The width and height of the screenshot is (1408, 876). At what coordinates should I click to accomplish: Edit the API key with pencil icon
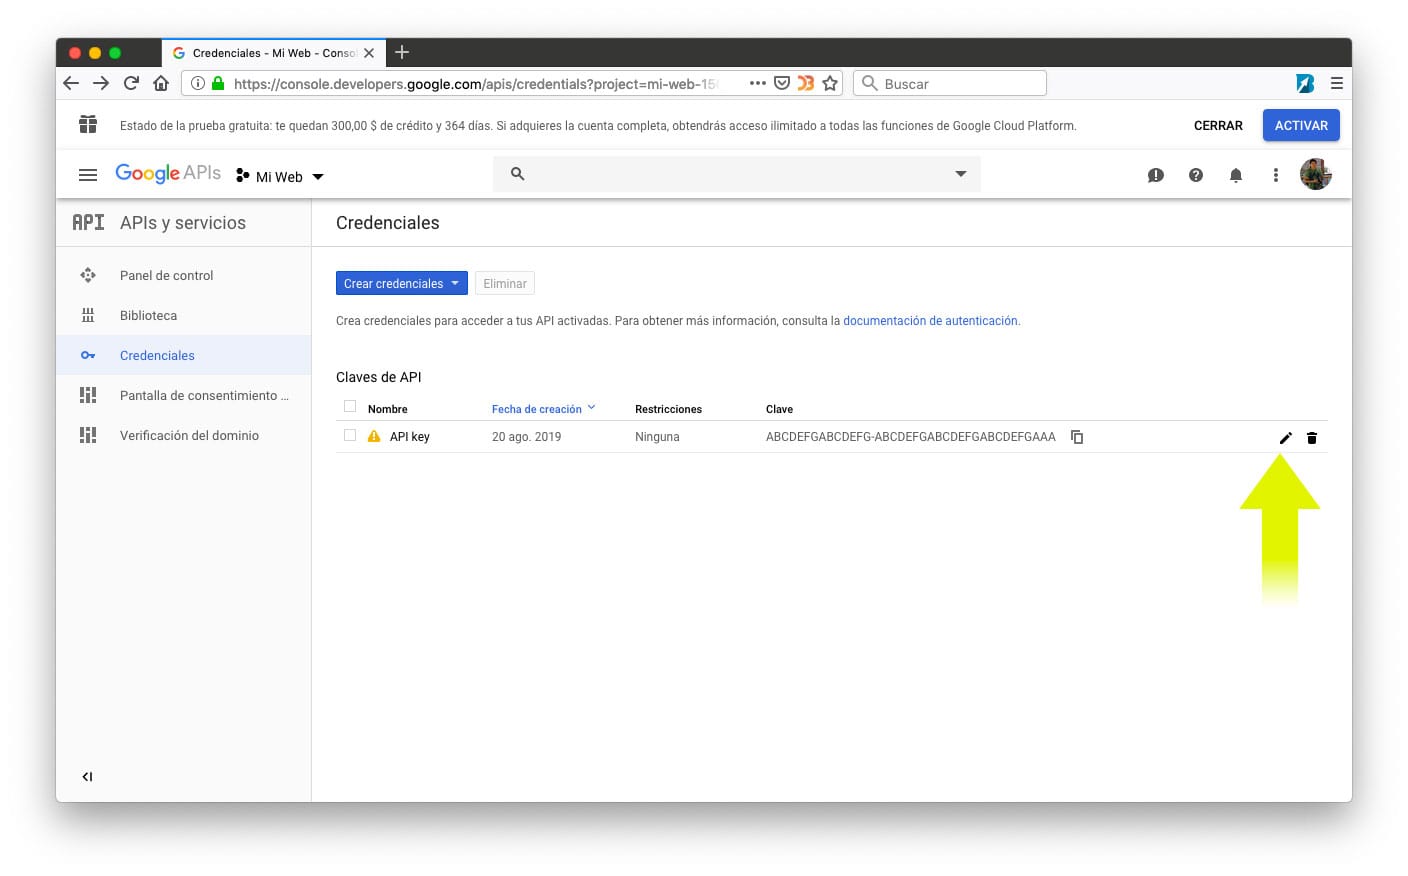coord(1286,438)
